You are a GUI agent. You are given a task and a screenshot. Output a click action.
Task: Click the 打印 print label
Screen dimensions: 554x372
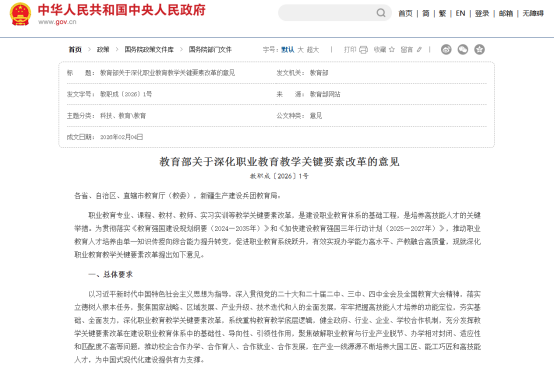click(x=350, y=50)
